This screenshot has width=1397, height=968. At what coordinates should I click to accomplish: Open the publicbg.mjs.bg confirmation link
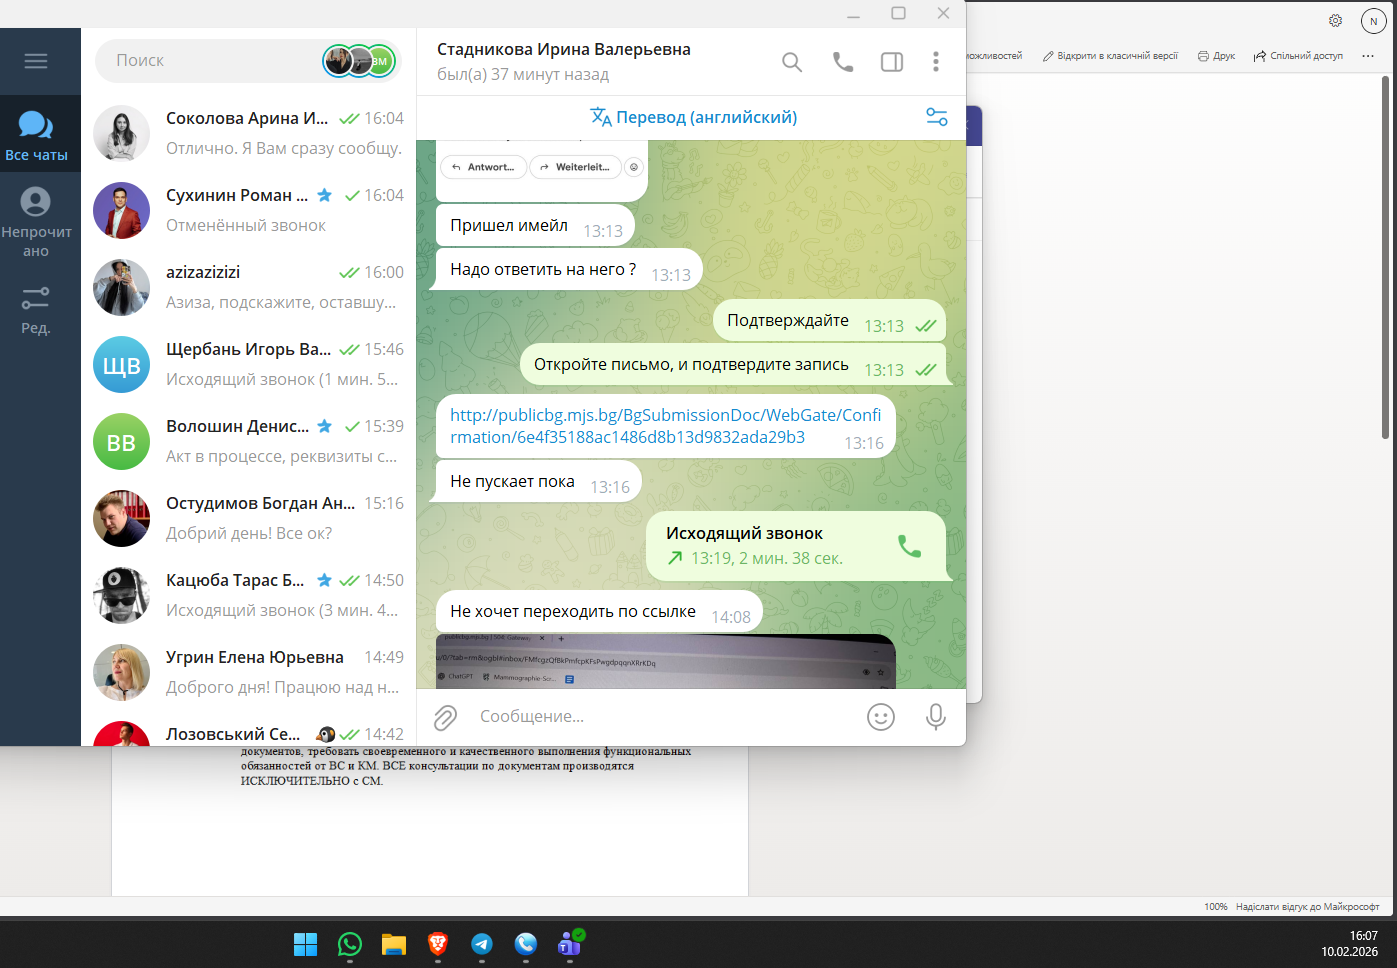click(665, 426)
